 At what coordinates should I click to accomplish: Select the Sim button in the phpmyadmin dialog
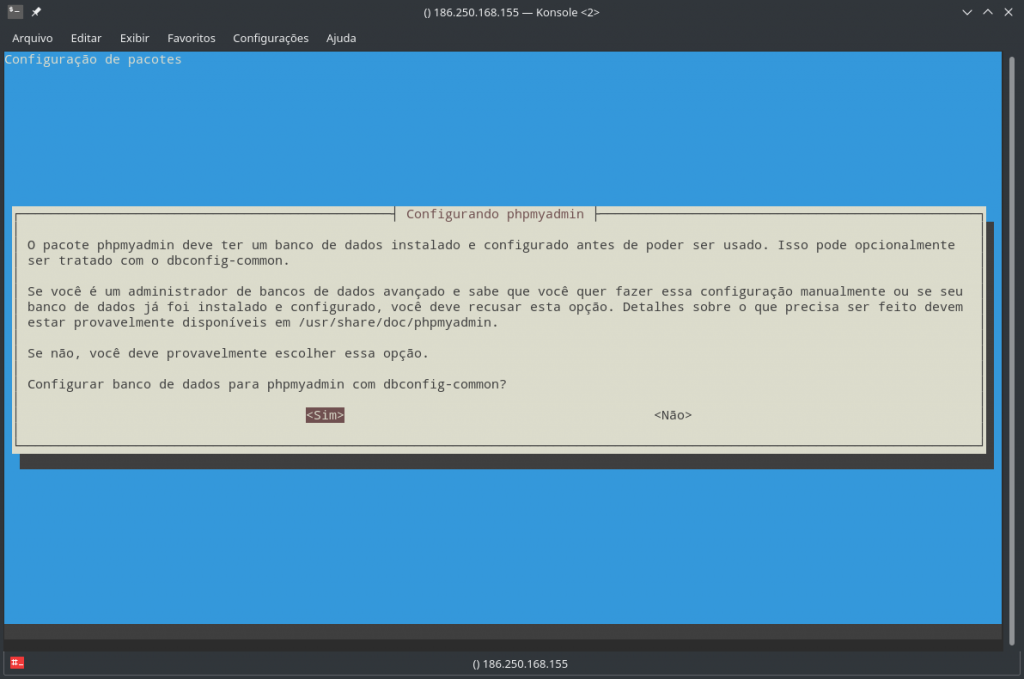[324, 414]
